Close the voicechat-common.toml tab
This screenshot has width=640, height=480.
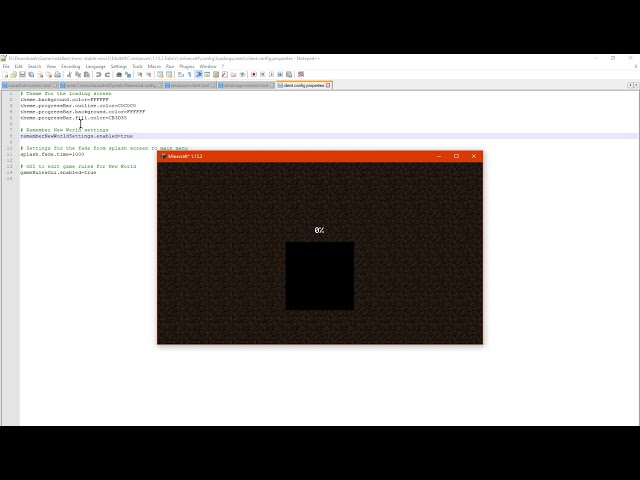pos(55,85)
